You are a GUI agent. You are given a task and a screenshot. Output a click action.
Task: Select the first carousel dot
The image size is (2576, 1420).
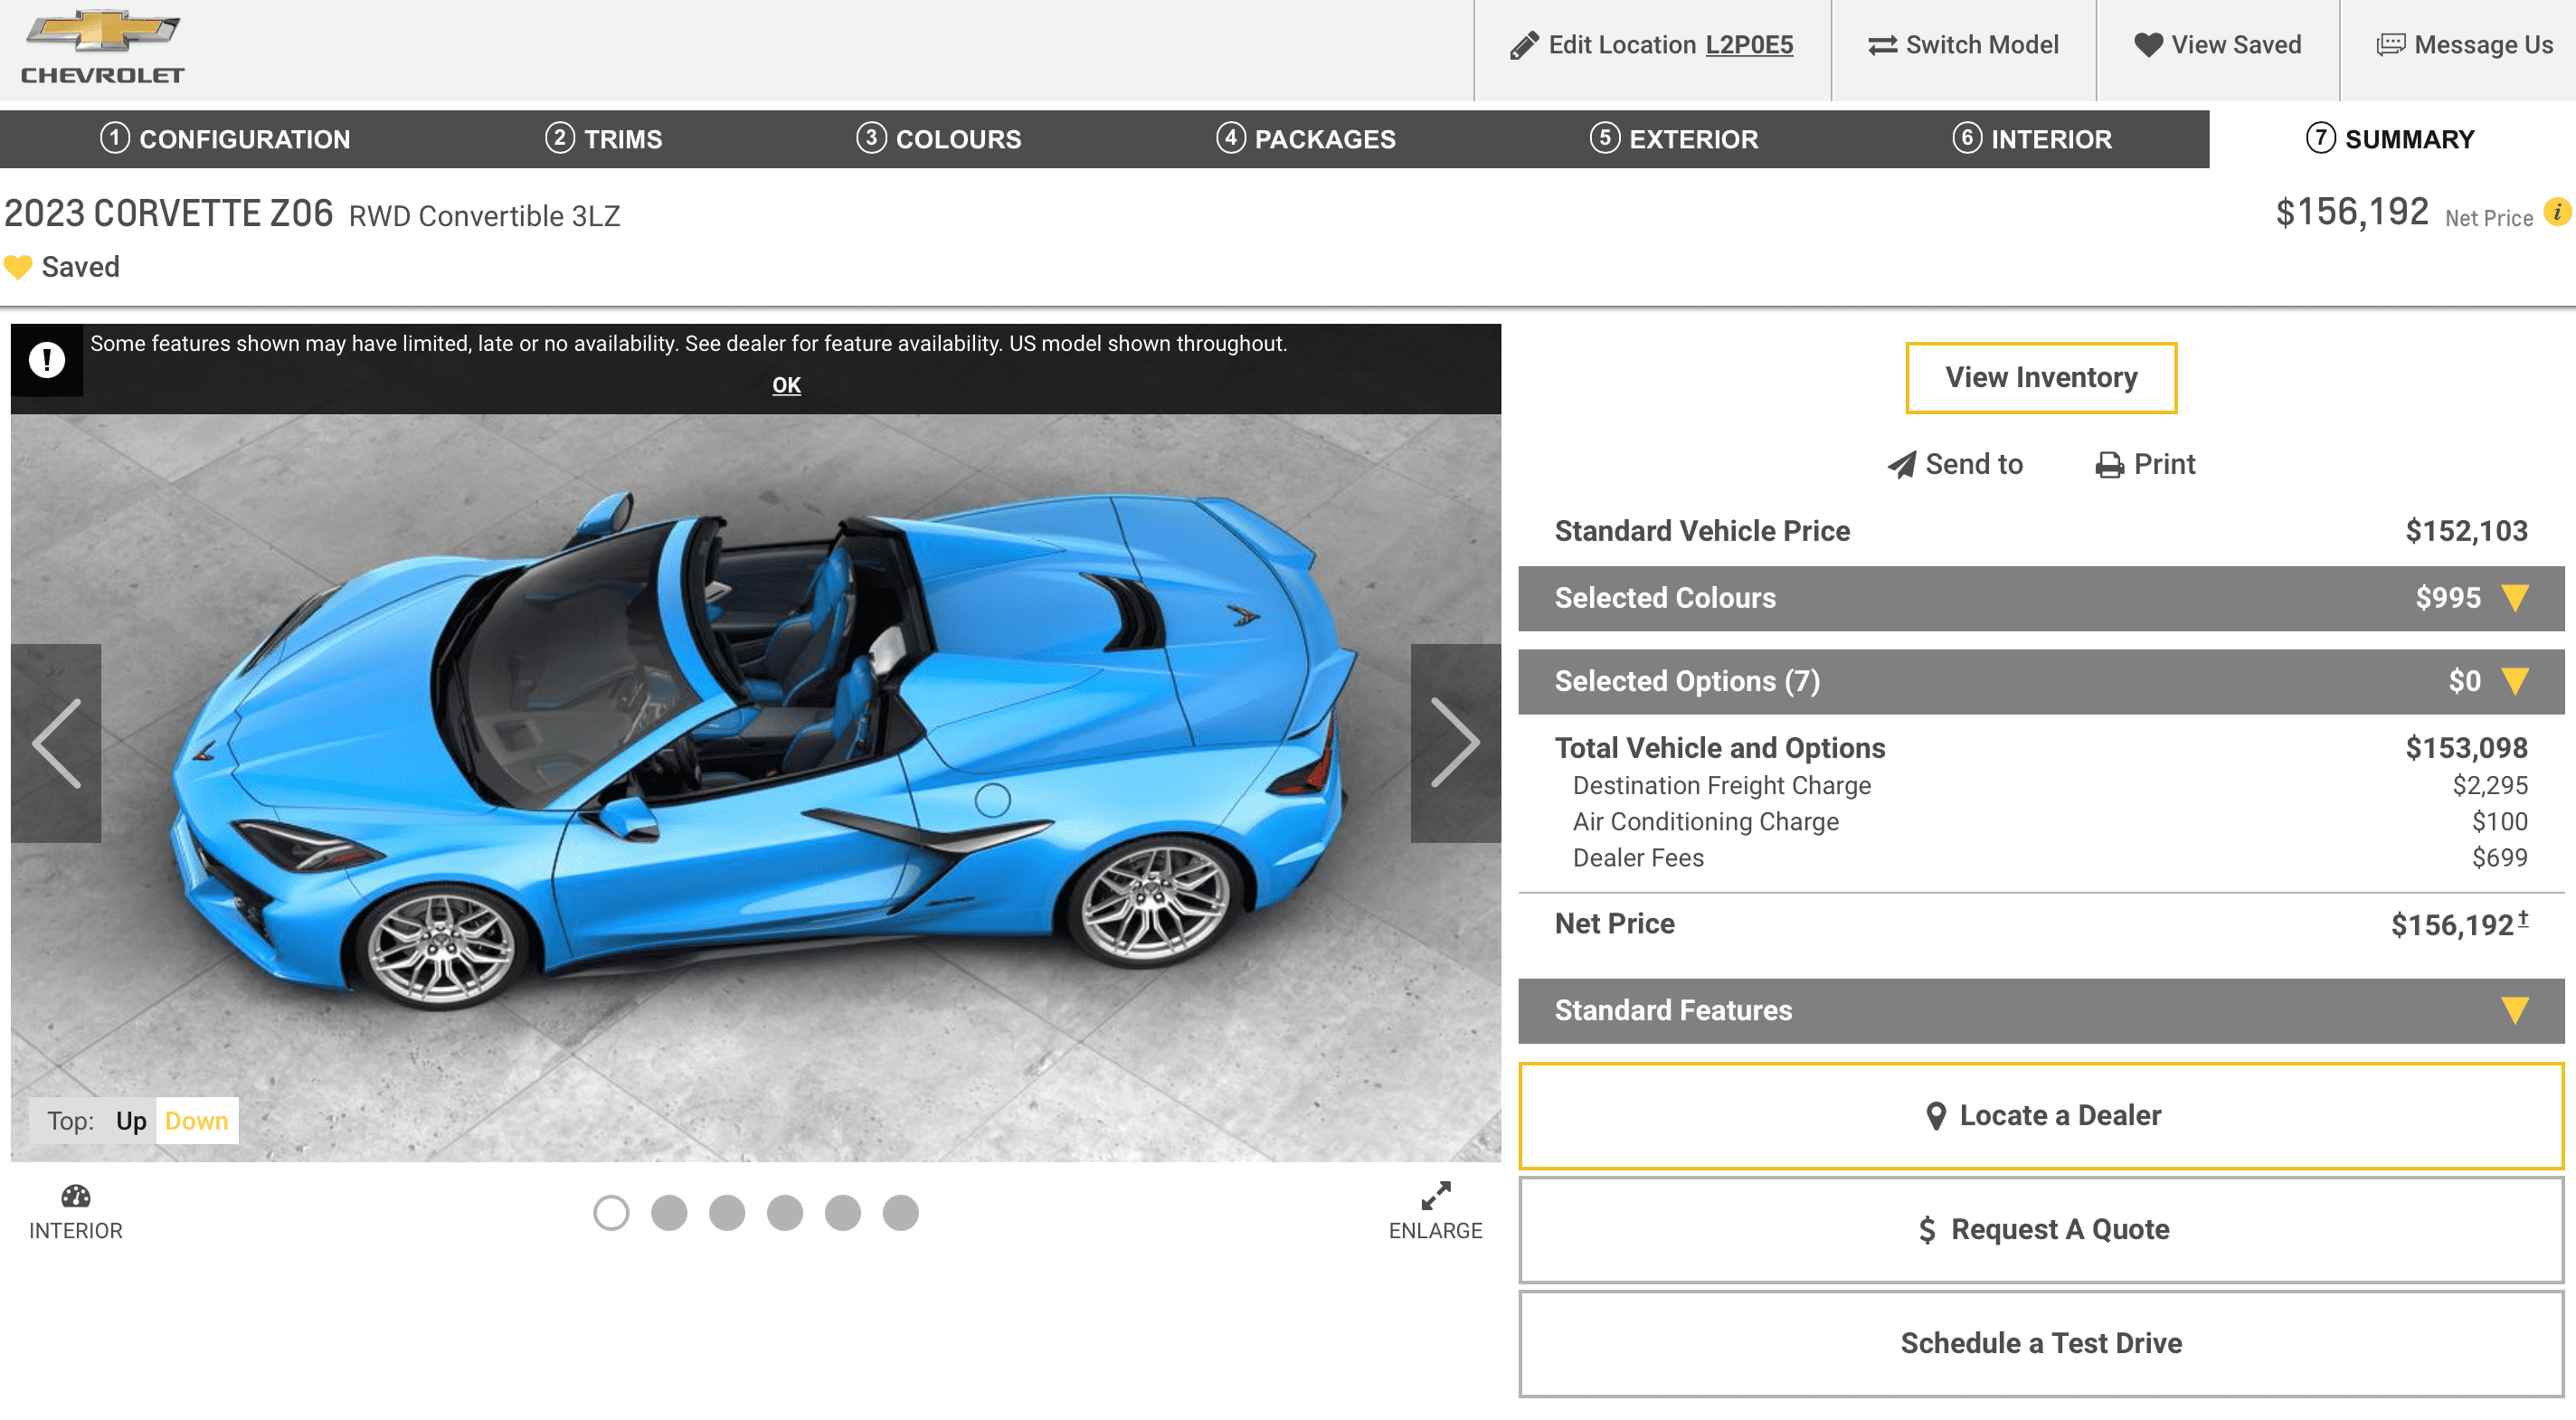coord(613,1213)
